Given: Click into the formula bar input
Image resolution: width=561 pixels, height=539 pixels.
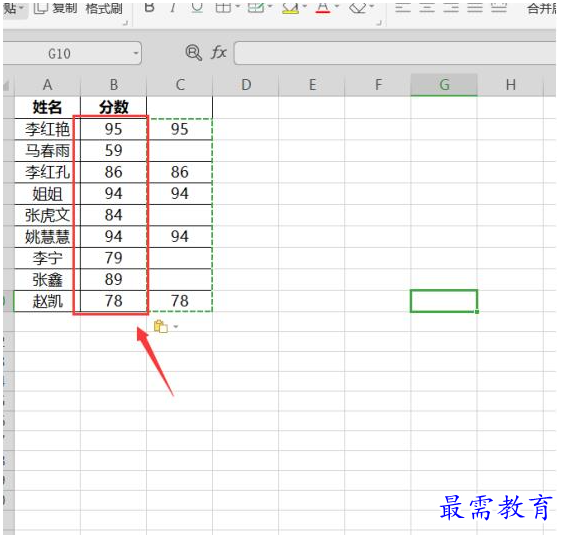Looking at the screenshot, I should click(x=395, y=53).
